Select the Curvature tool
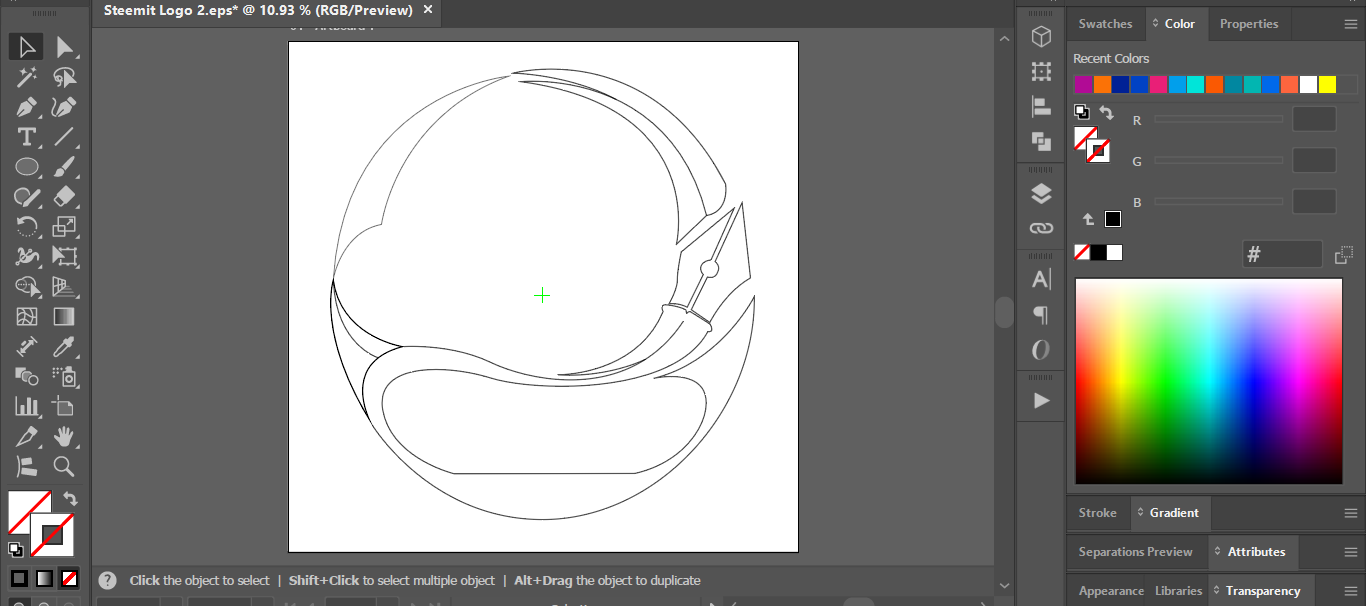 pyautogui.click(x=65, y=107)
